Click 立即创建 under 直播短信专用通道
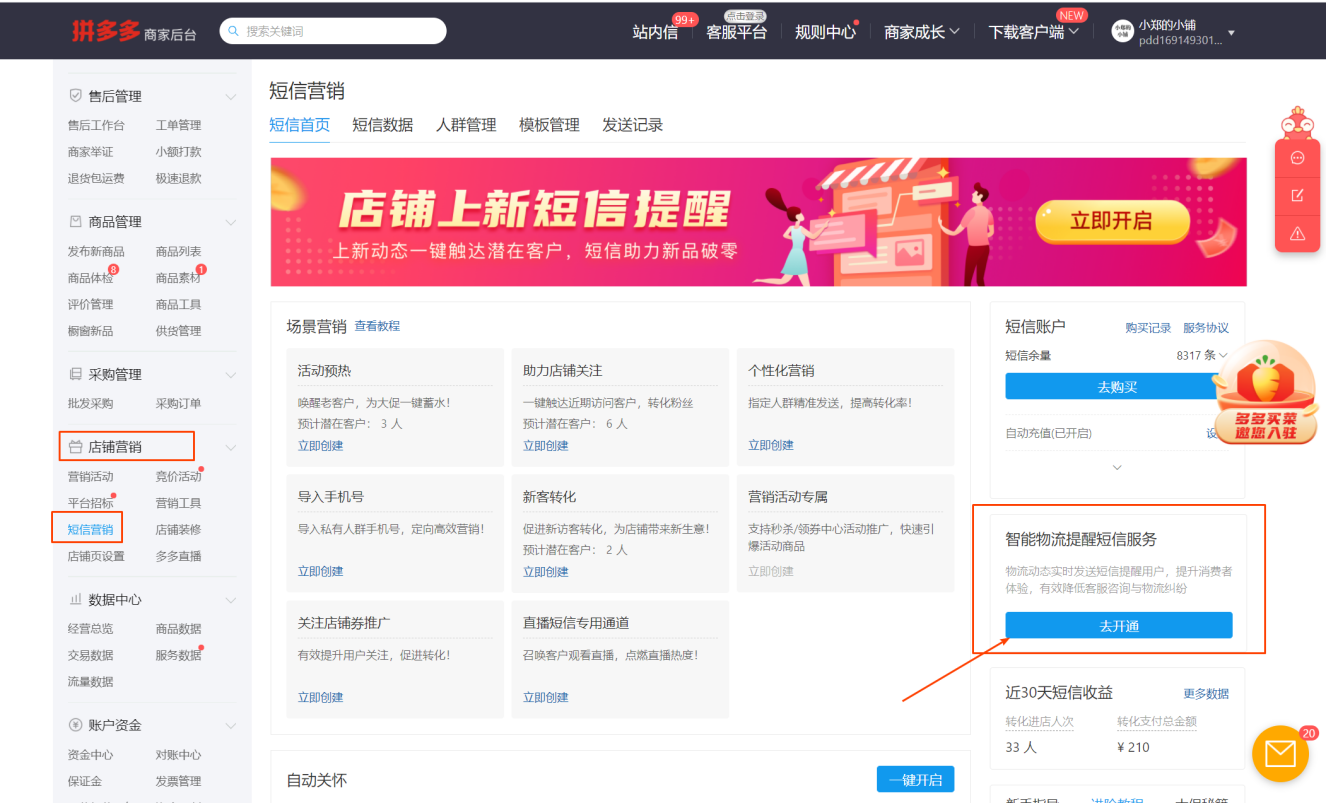 546,698
